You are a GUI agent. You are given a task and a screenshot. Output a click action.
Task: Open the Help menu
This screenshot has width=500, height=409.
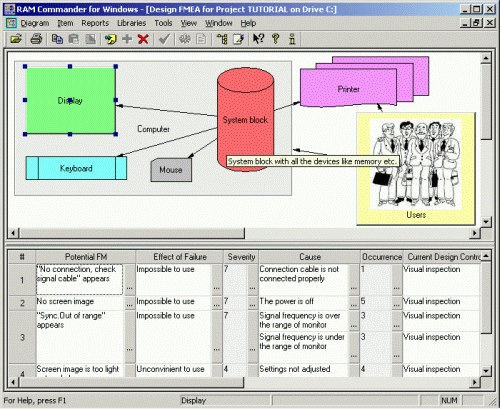(248, 23)
